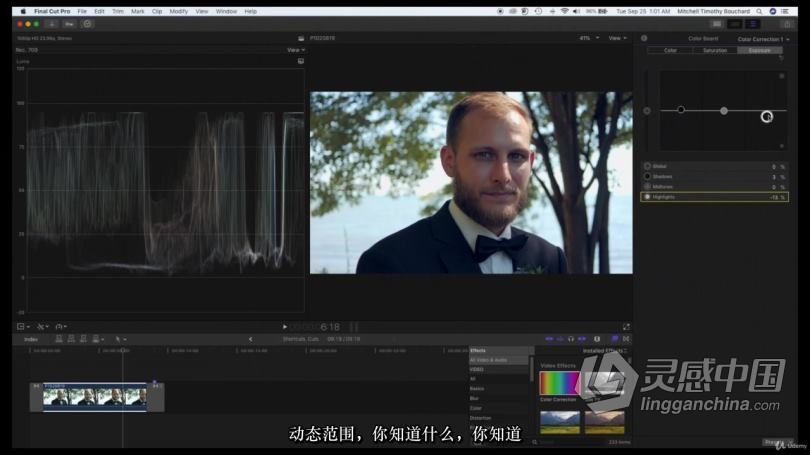The height and width of the screenshot is (455, 810).
Task: Open the video scopes View dropdown
Action: (296, 50)
